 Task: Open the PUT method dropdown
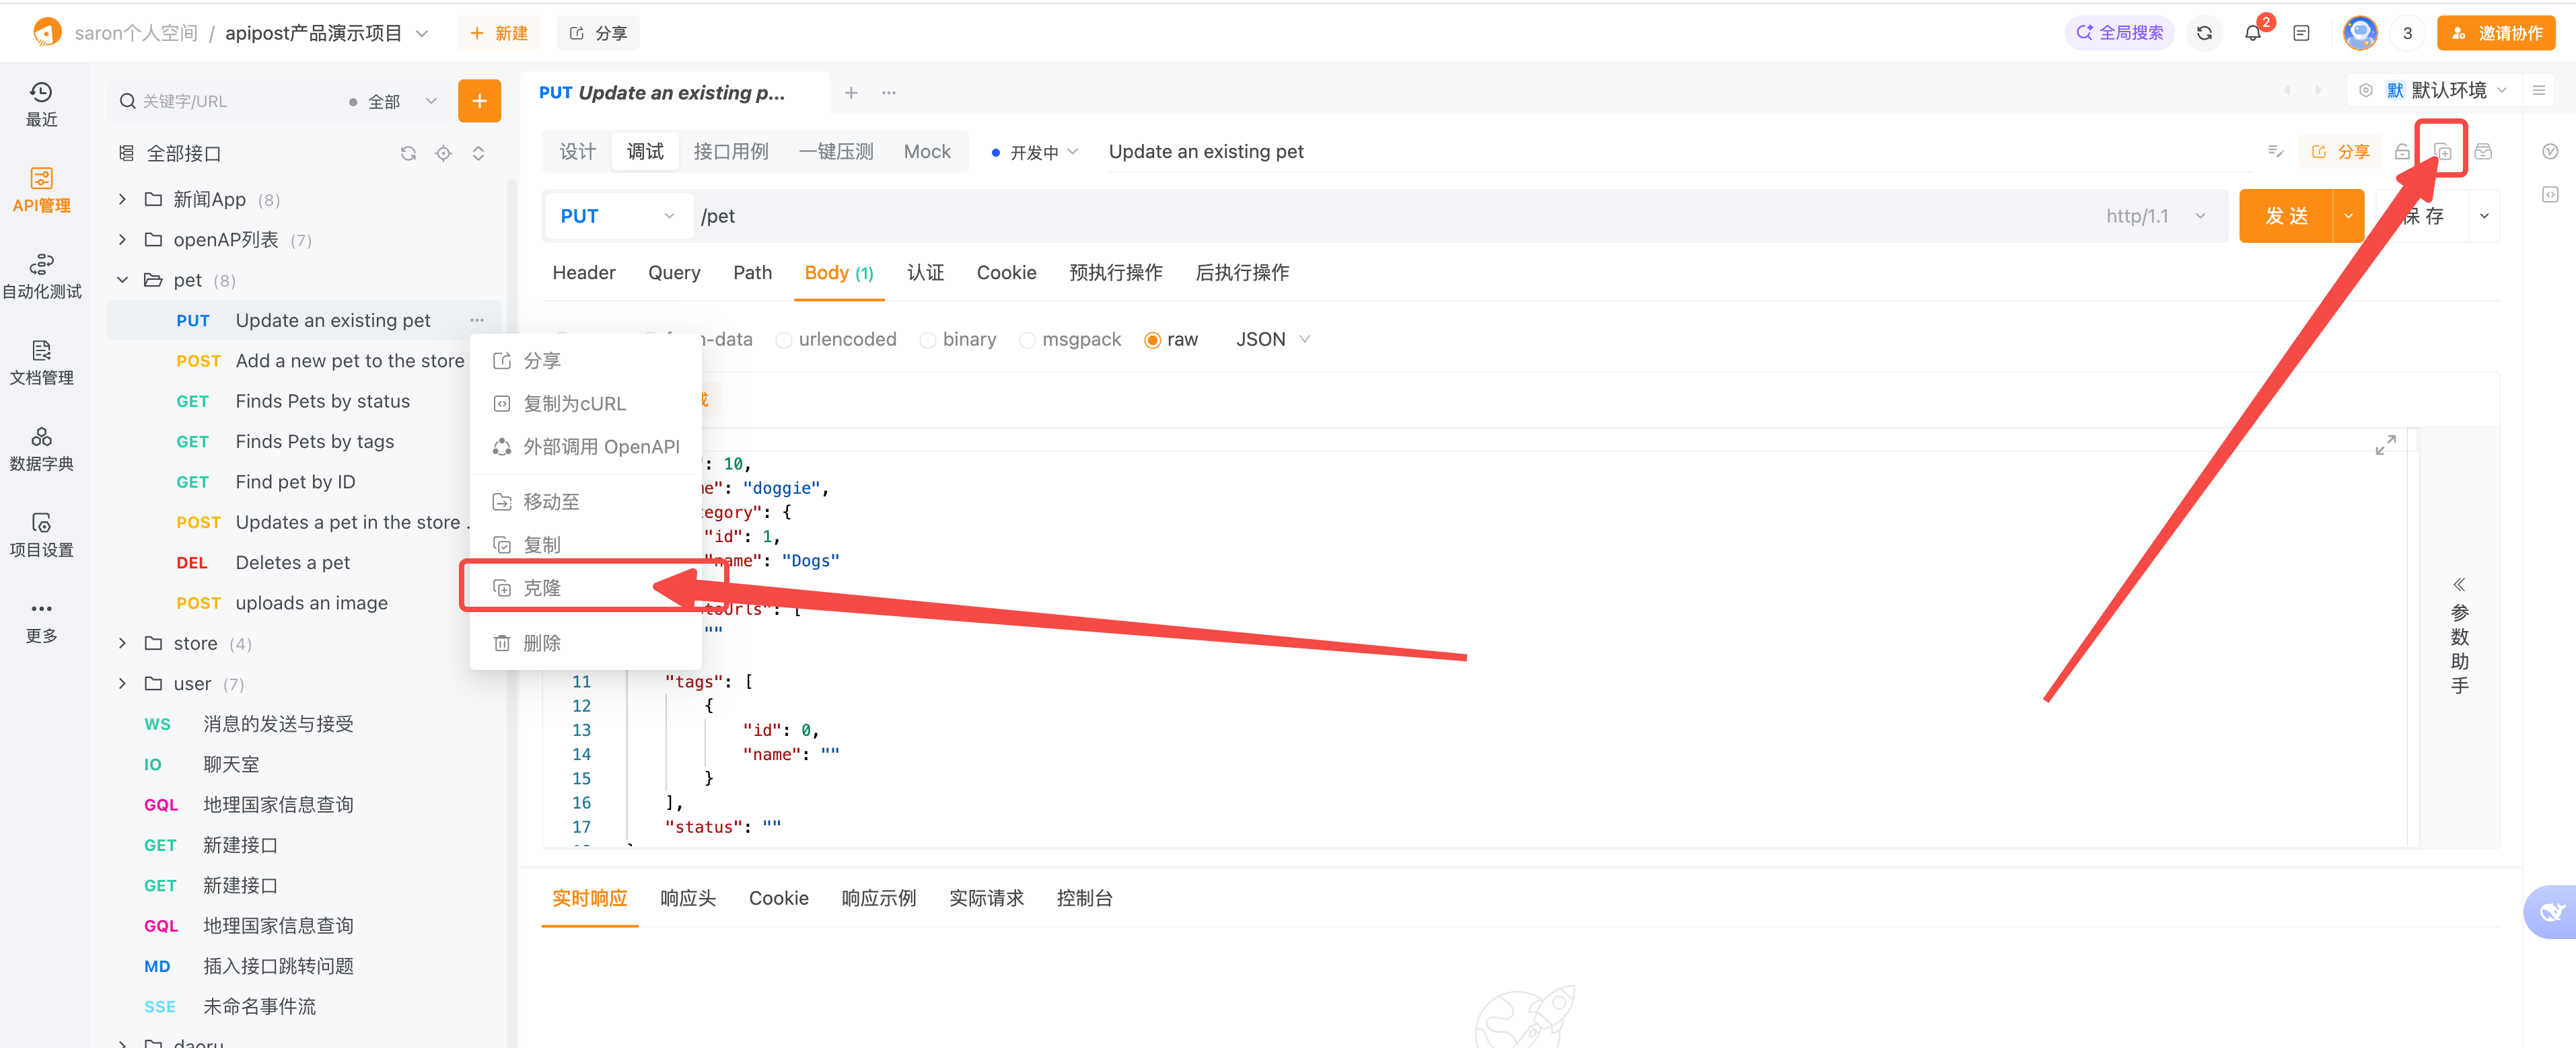618,216
